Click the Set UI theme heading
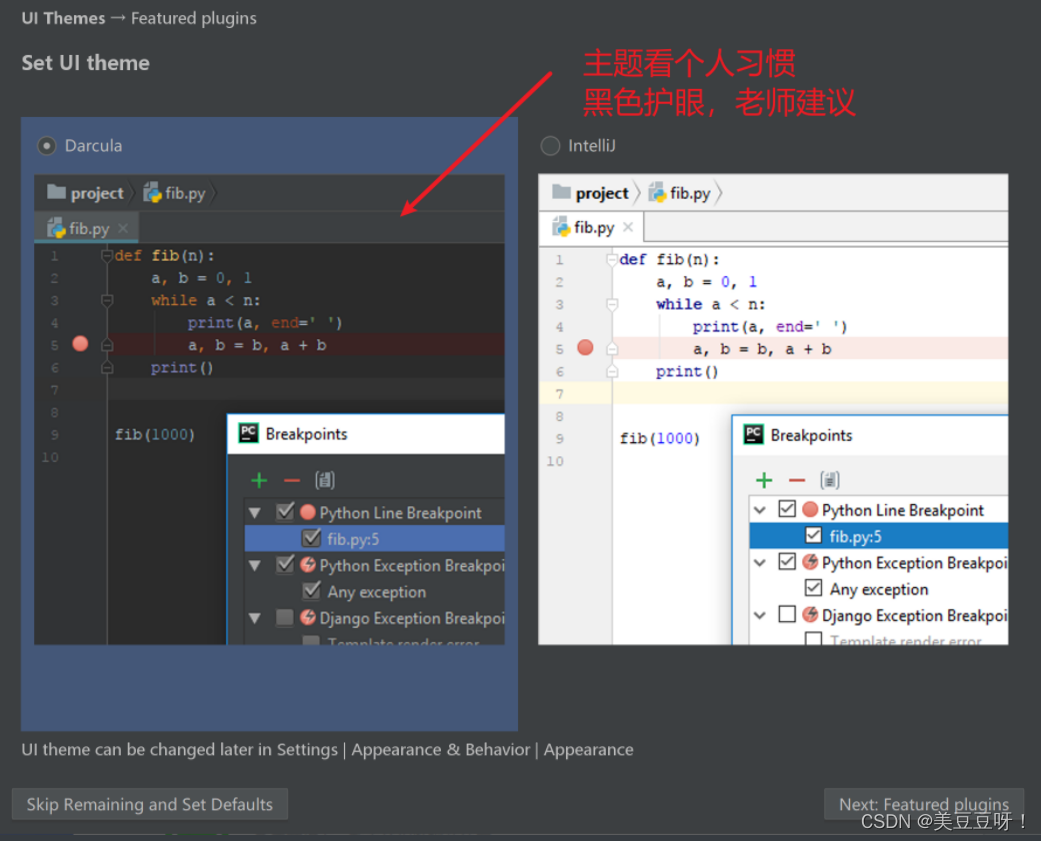Screen dimensions: 1041x841 (86, 62)
